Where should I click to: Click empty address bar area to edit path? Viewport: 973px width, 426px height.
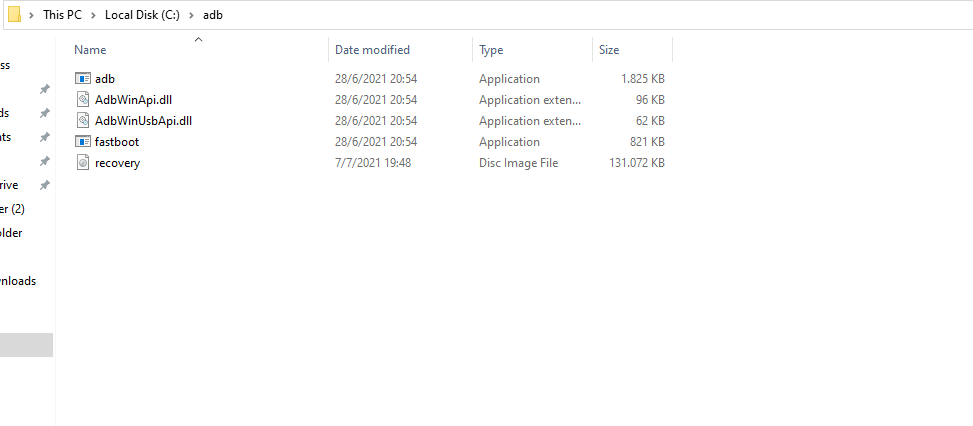pyautogui.click(x=600, y=15)
